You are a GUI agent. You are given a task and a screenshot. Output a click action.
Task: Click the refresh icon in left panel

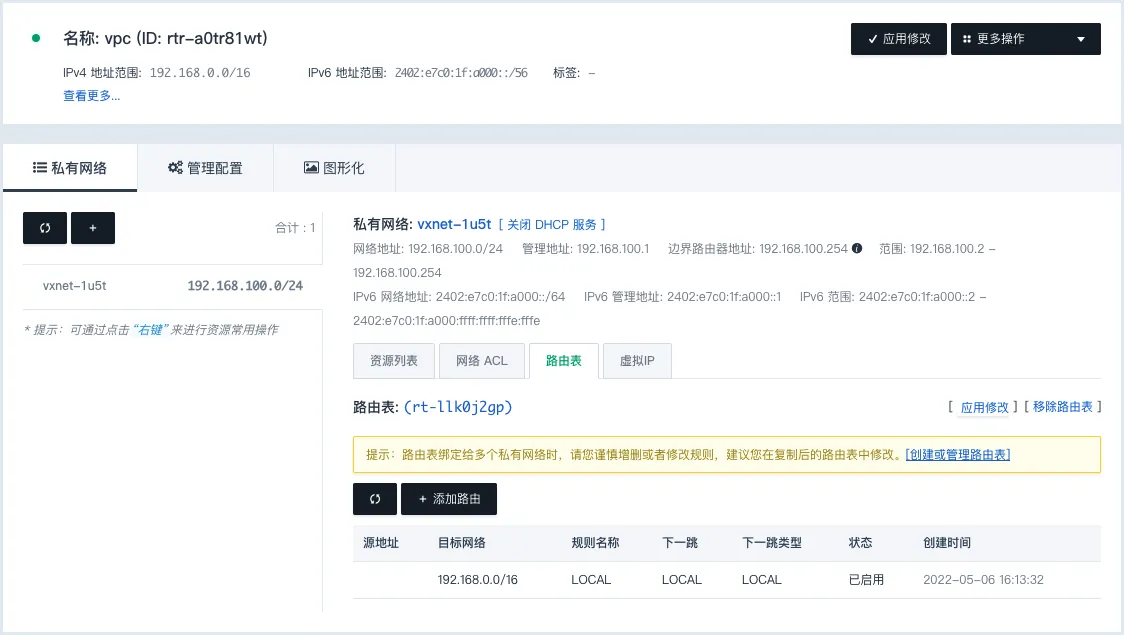[45, 228]
